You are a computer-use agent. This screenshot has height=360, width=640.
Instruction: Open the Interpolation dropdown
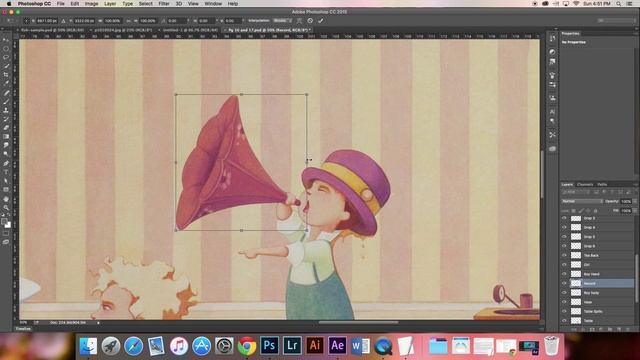(x=282, y=20)
